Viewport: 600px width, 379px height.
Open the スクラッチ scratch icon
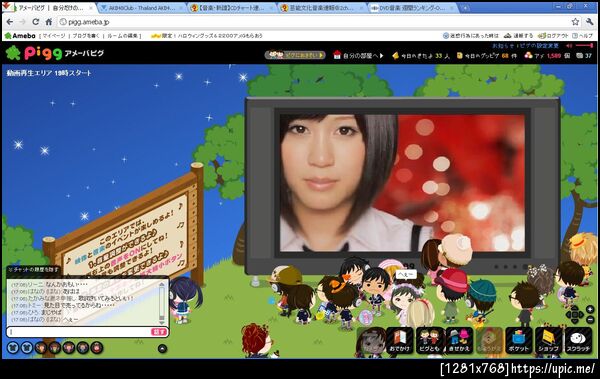[578, 340]
